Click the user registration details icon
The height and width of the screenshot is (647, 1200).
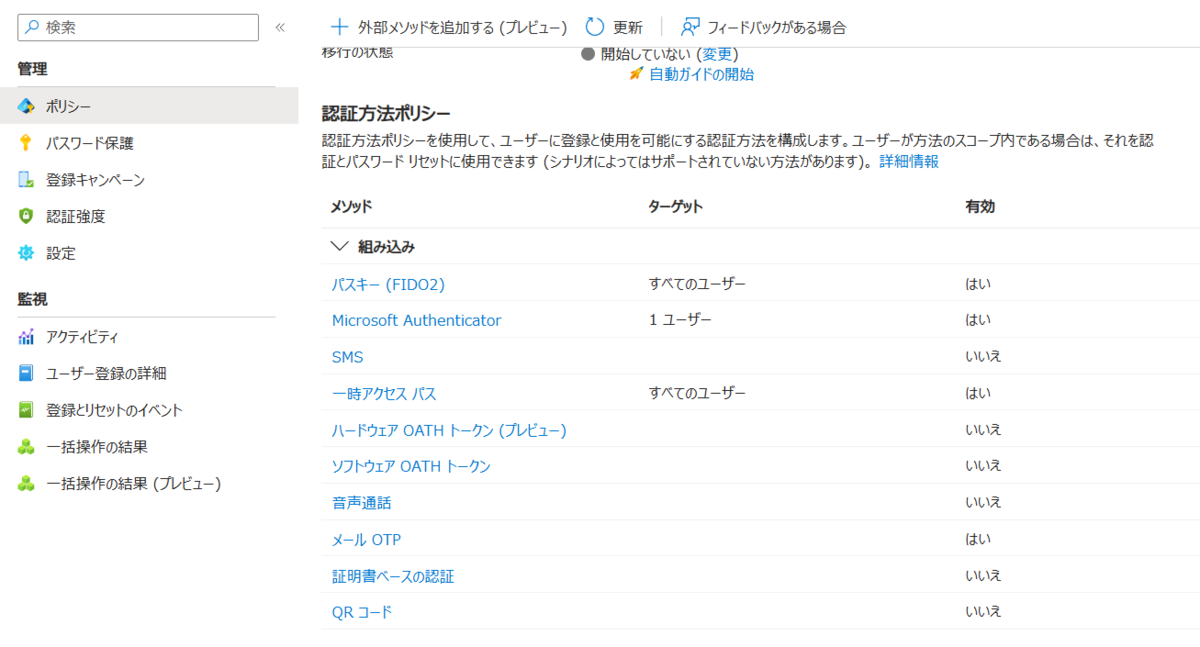pos(26,373)
